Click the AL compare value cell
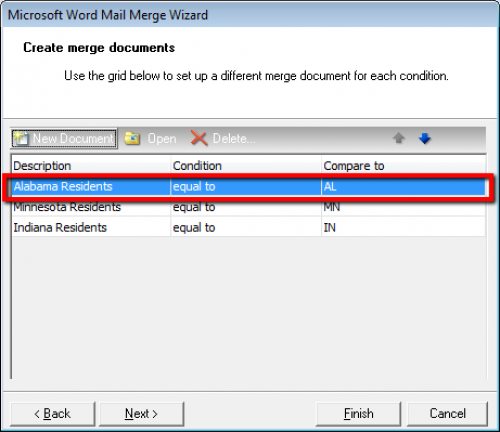This screenshot has width=500, height=432. coord(403,187)
